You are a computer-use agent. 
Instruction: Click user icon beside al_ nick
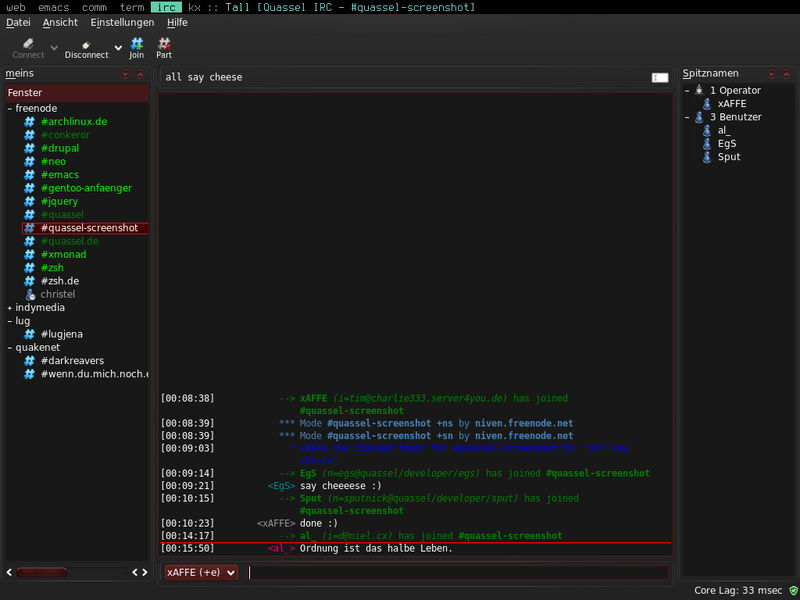pyautogui.click(x=707, y=130)
